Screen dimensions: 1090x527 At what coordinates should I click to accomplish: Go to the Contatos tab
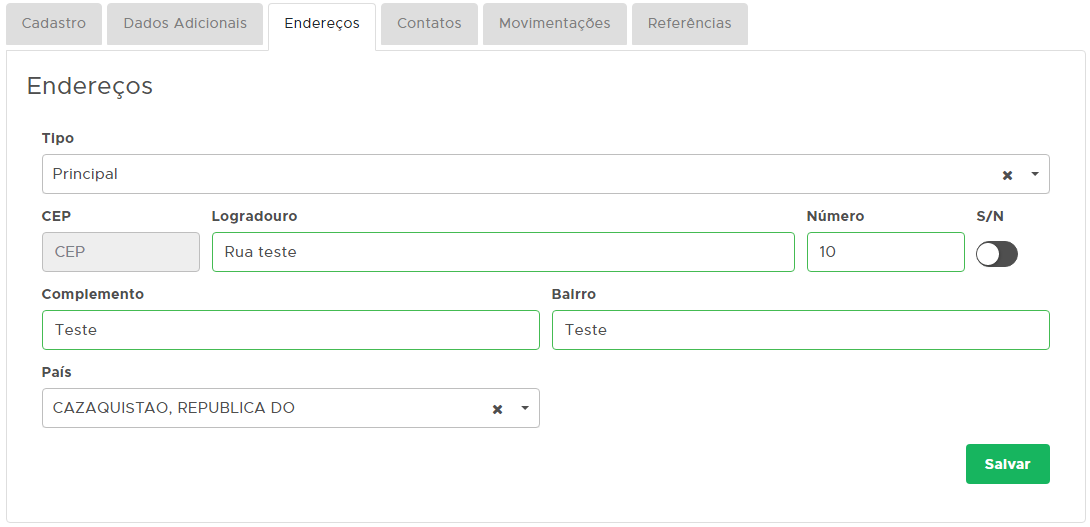[x=429, y=23]
